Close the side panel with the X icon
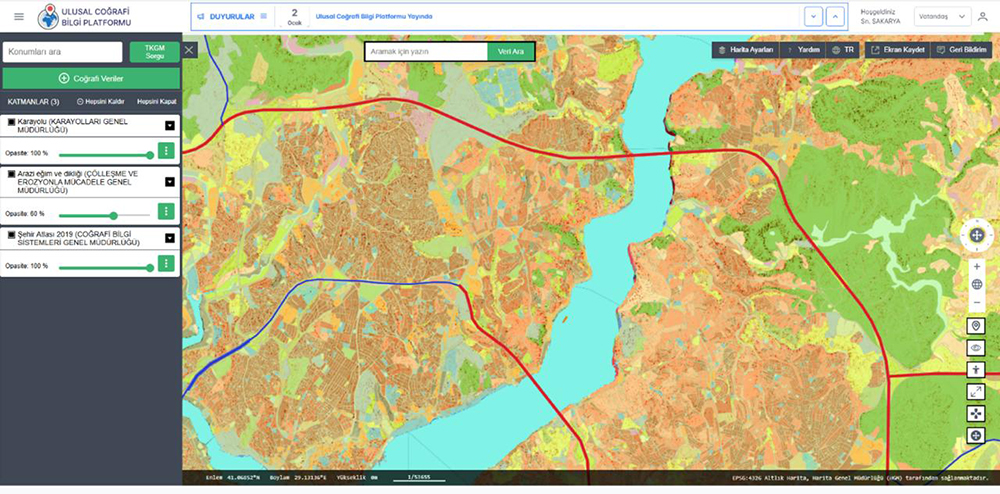This screenshot has height=494, width=1000. pyautogui.click(x=190, y=49)
